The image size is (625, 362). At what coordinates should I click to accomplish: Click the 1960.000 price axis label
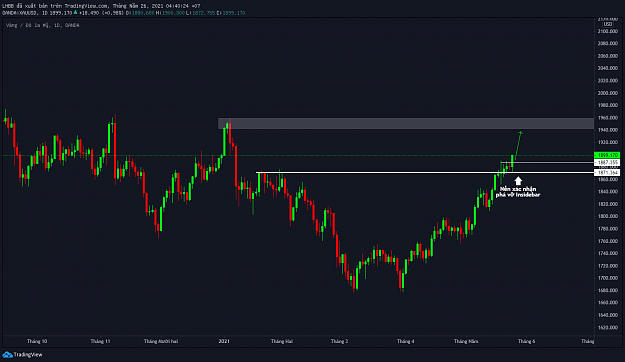pyautogui.click(x=608, y=118)
